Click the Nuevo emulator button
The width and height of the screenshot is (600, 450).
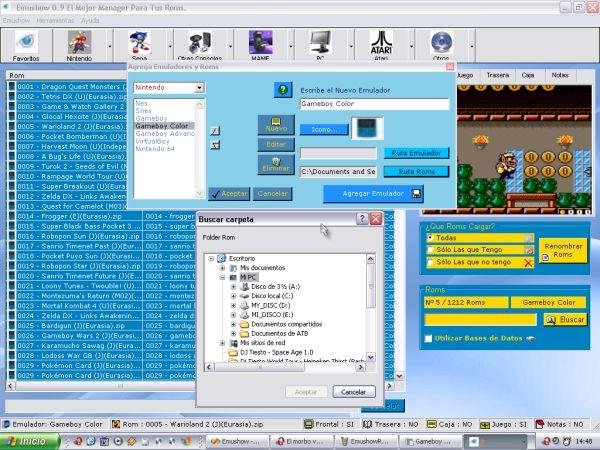pos(276,125)
